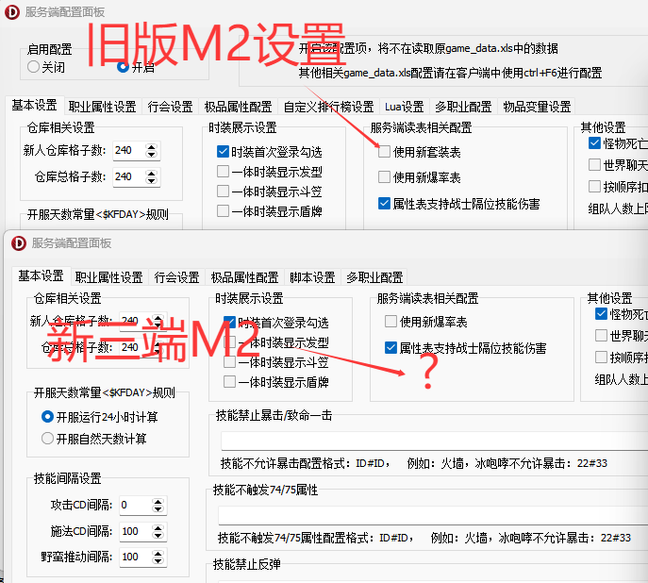Click the app icon in the lower window title bar
Image resolution: width=648 pixels, height=583 pixels.
17,242
